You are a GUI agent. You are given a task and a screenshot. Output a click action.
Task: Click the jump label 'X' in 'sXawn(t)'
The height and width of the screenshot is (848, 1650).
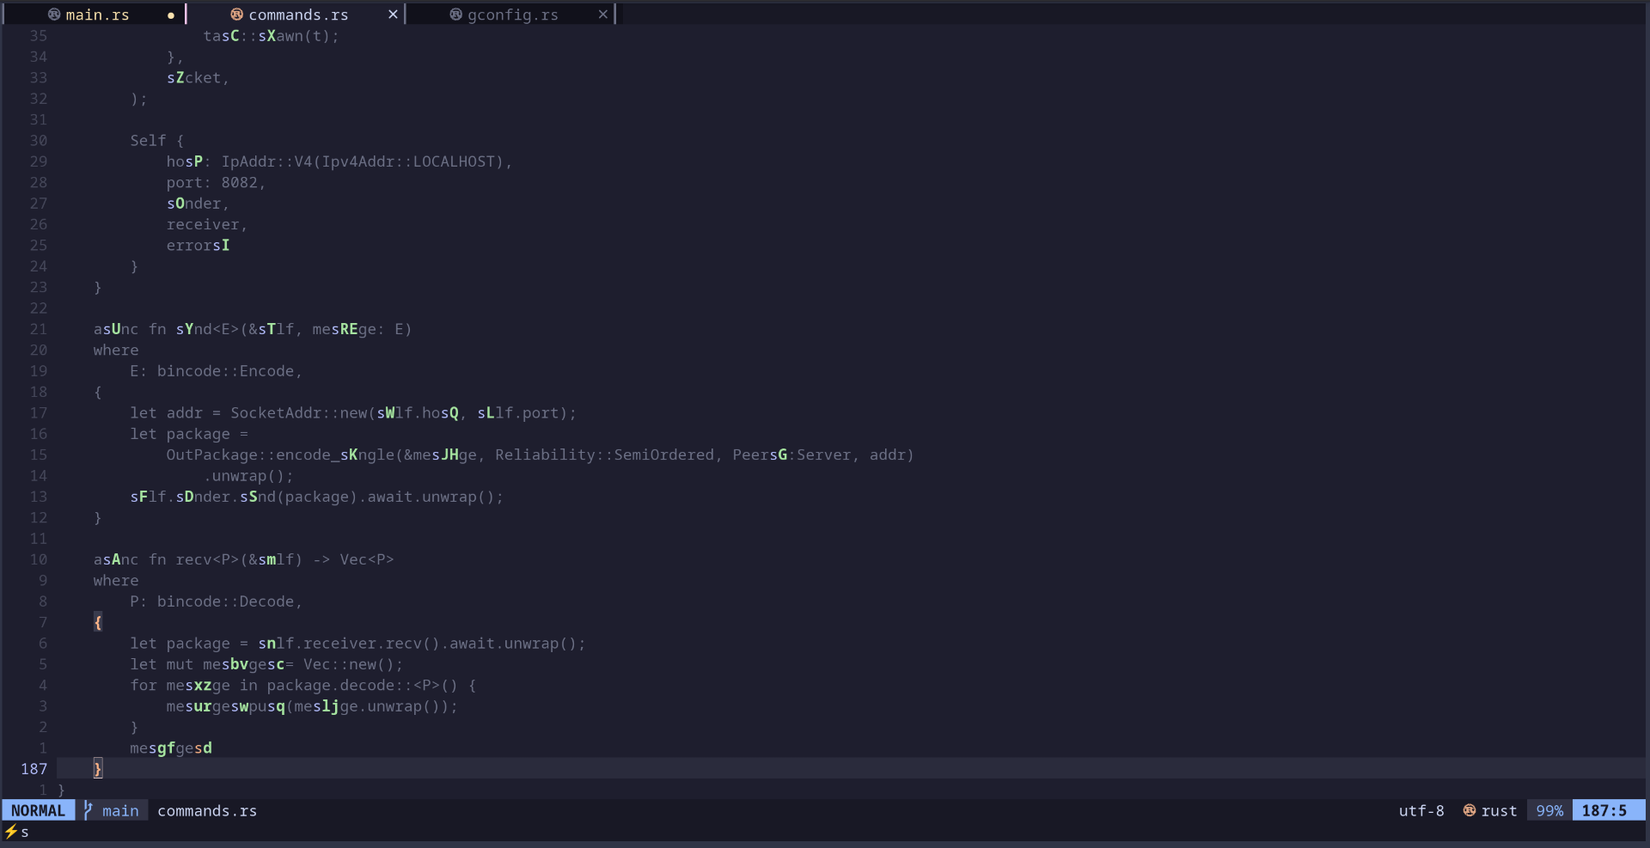point(271,36)
